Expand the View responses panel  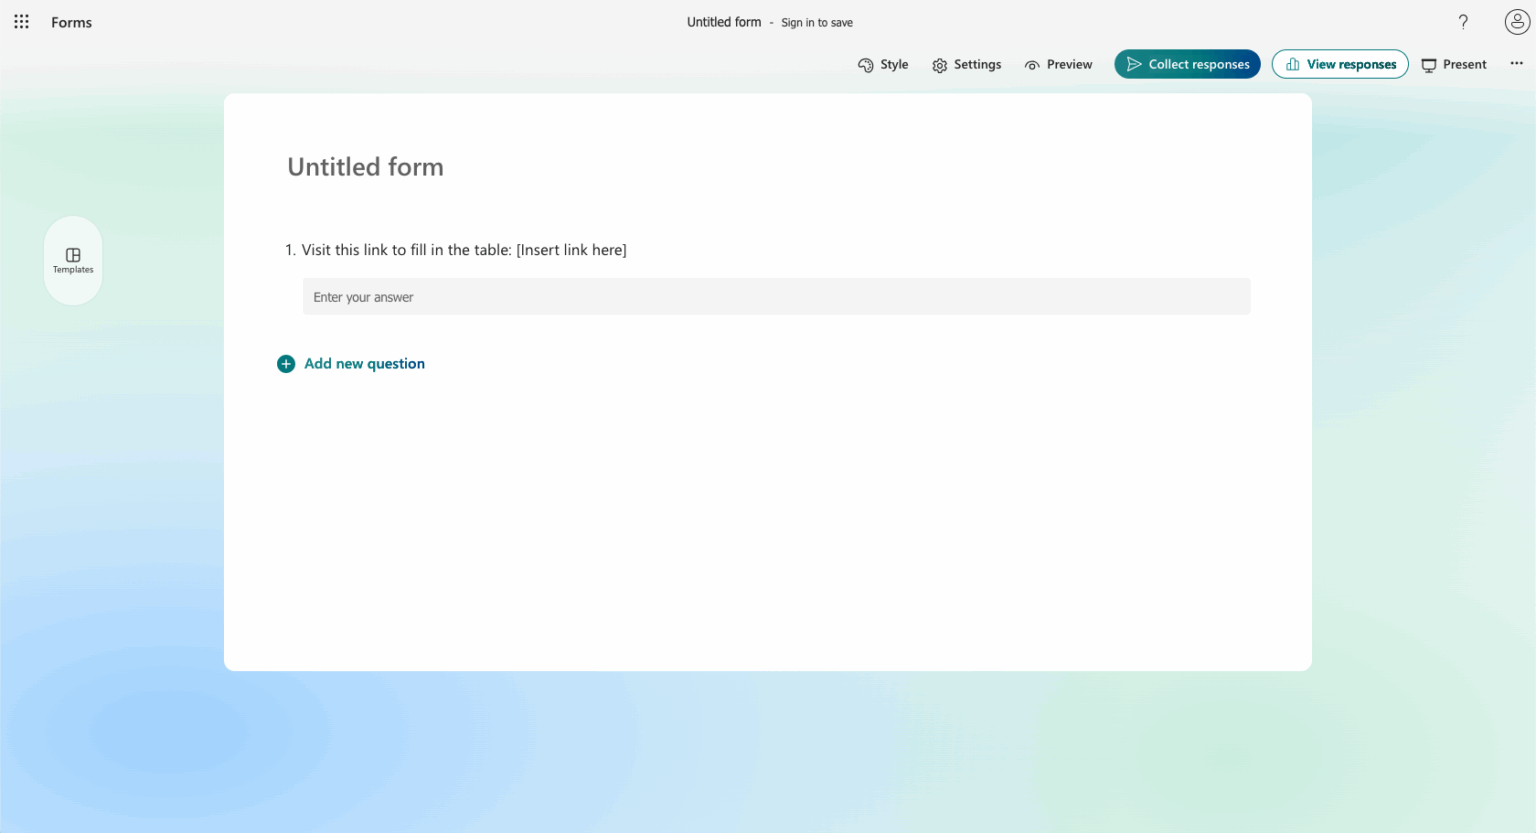pos(1340,63)
